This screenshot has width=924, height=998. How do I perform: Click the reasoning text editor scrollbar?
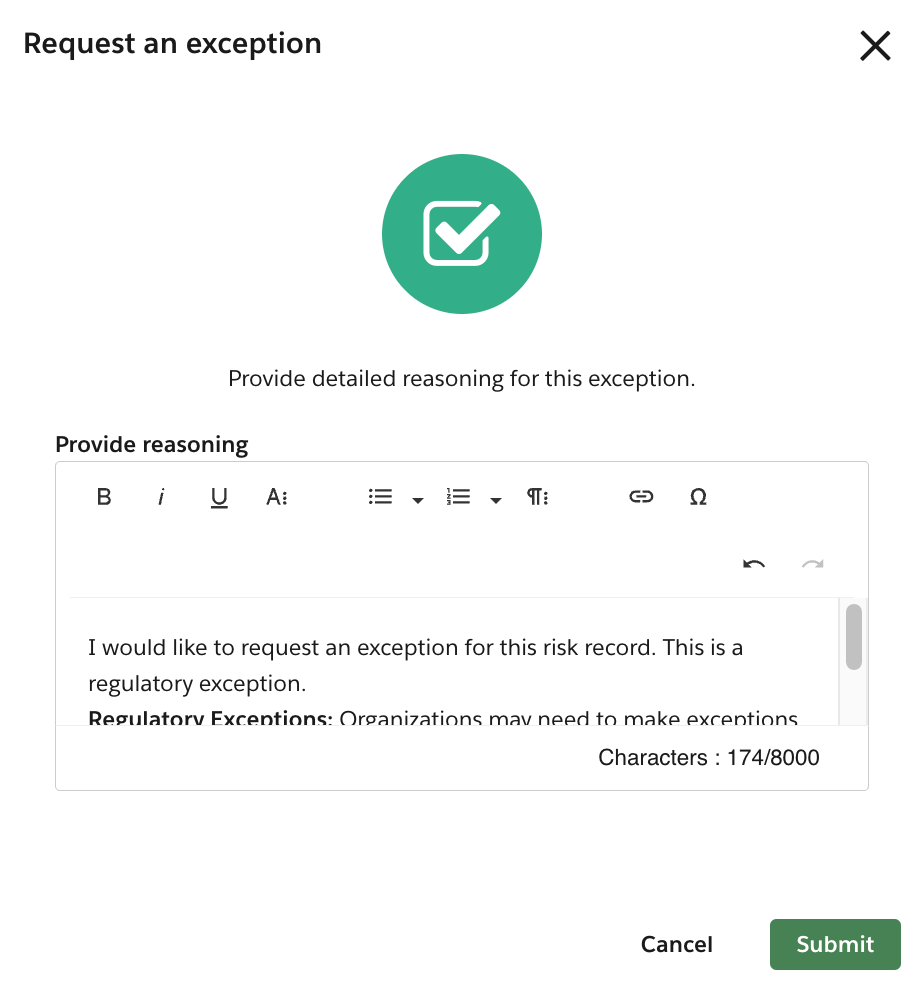pos(853,637)
